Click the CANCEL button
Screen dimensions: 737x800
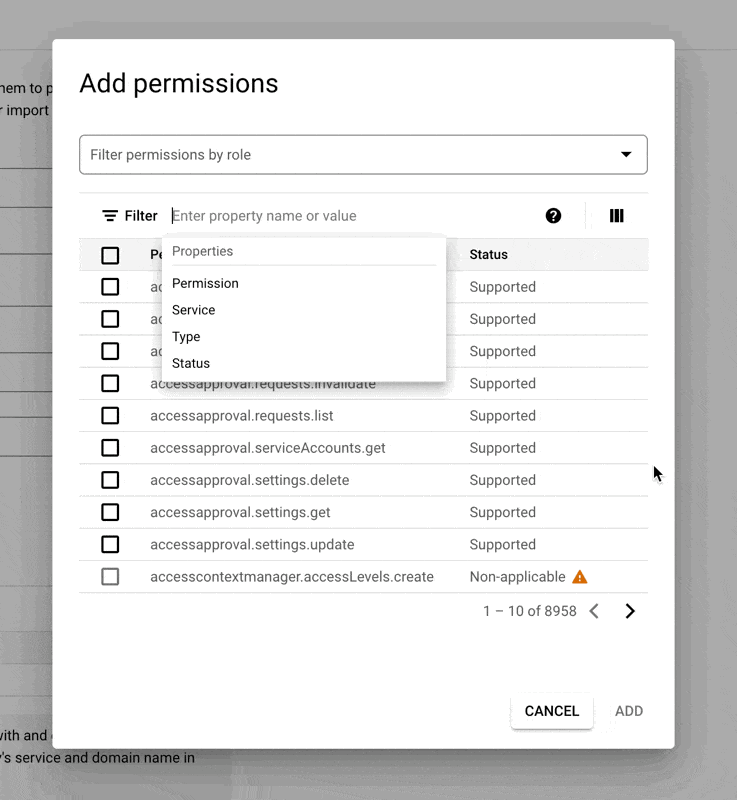pos(552,711)
